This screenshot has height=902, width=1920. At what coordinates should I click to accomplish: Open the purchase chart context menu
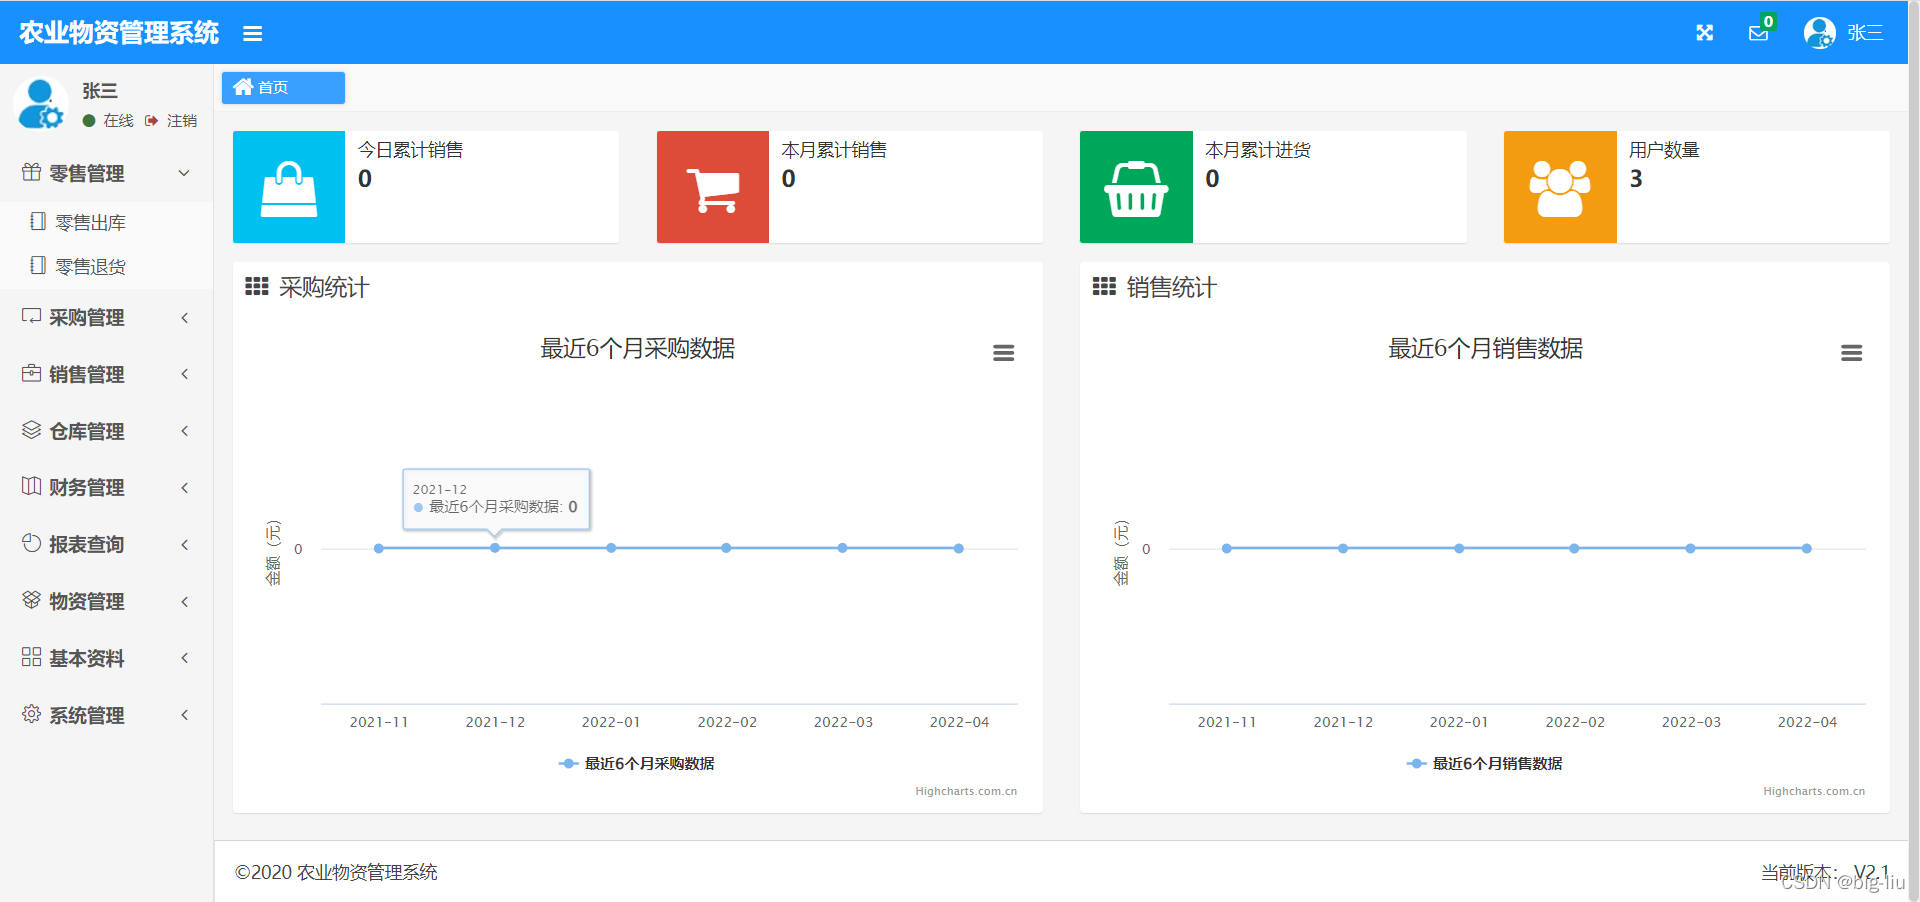pos(1004,353)
